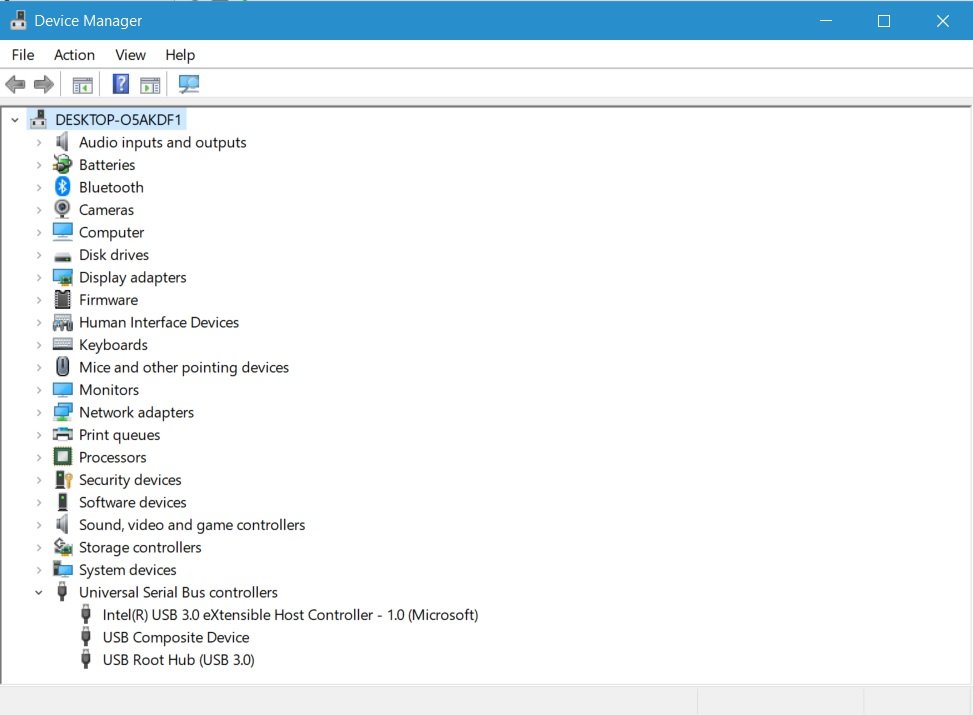Click the USB Composite Device plug icon

click(x=86, y=637)
